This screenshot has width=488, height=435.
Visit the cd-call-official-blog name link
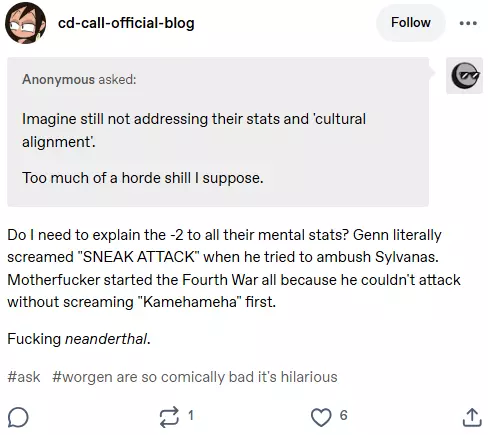point(126,23)
